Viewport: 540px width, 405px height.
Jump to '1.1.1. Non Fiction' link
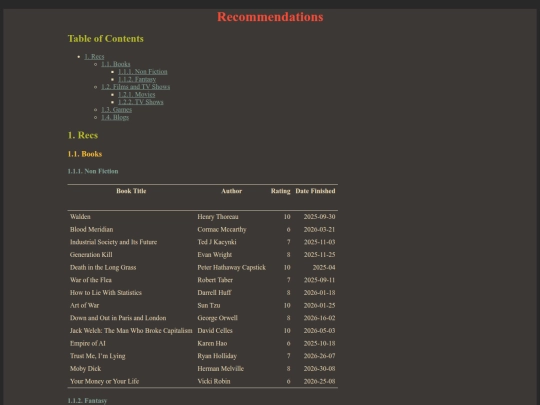coord(143,72)
